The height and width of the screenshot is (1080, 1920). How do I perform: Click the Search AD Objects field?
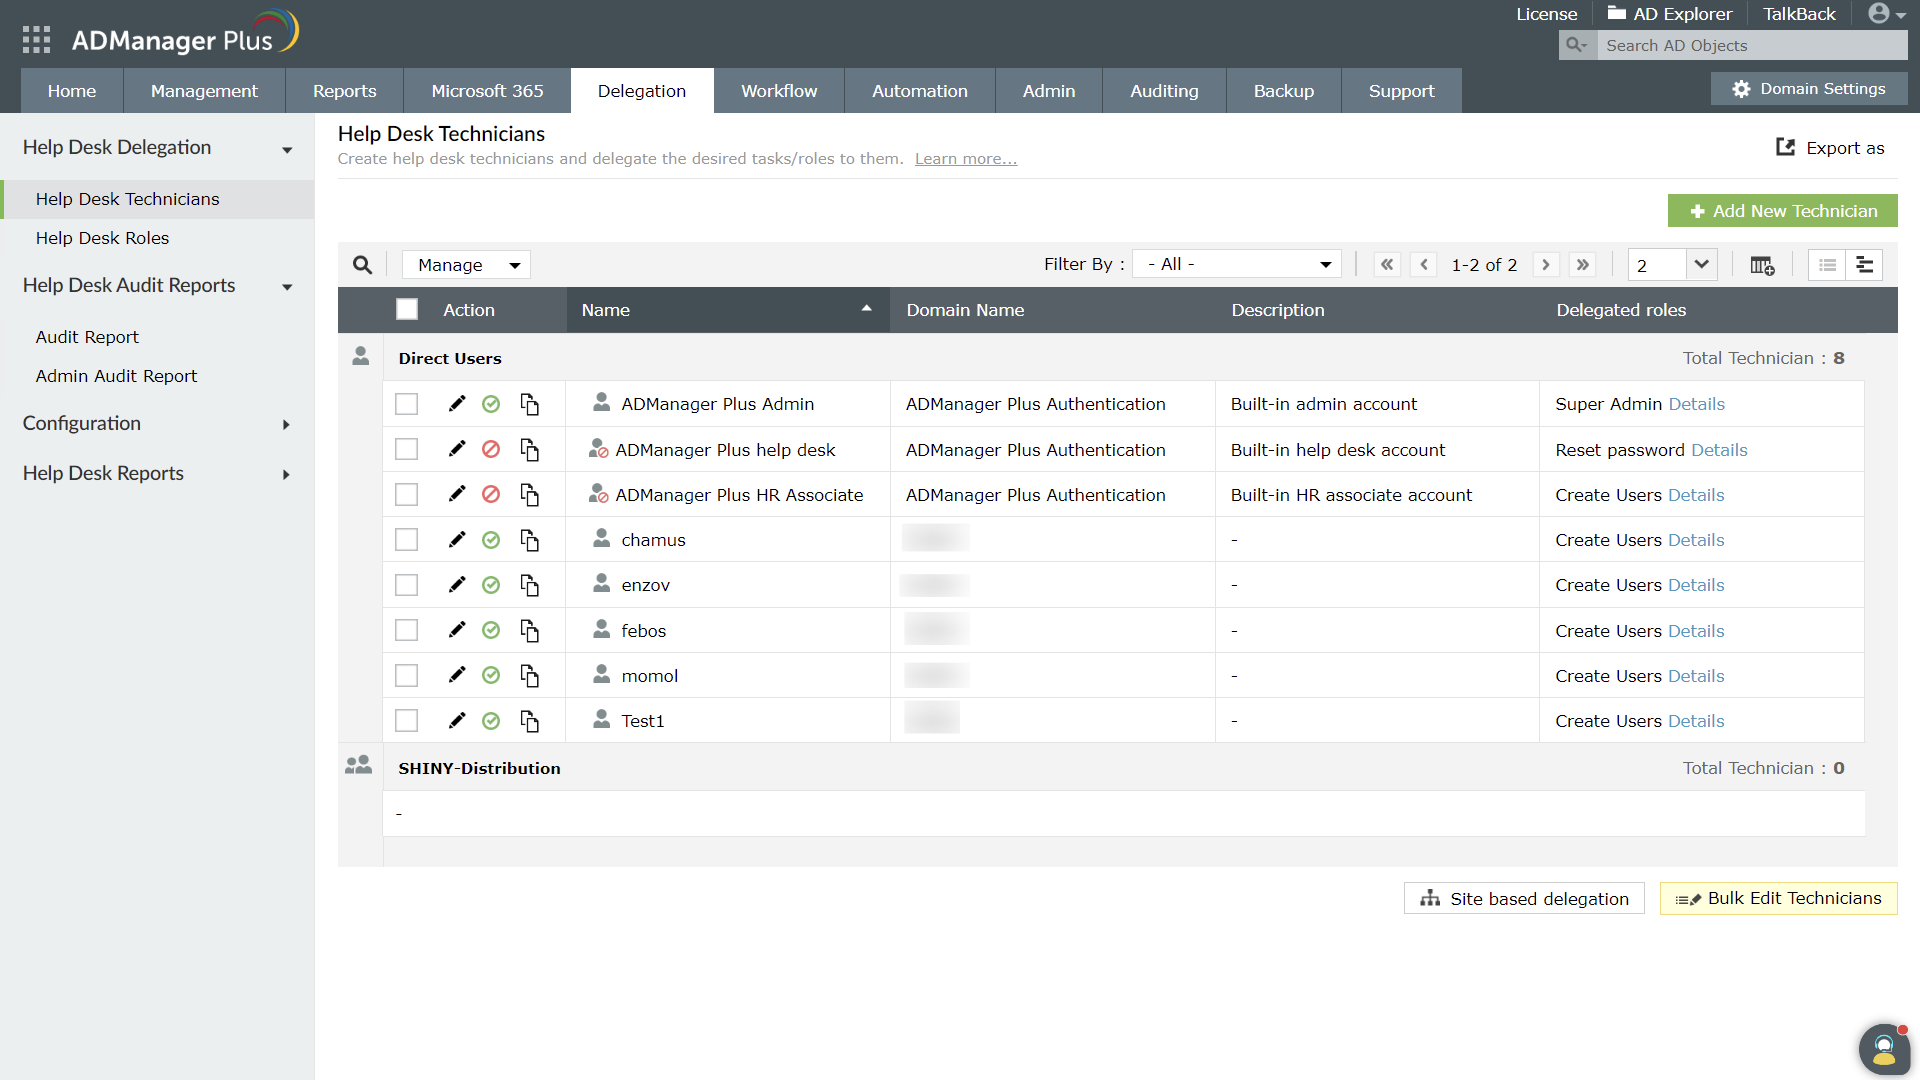pyautogui.click(x=1750, y=46)
